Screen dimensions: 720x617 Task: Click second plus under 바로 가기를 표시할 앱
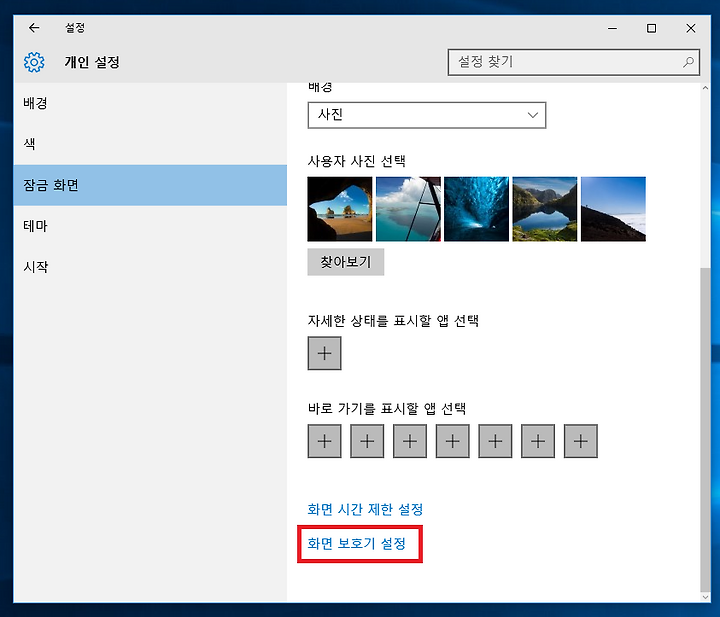pos(367,441)
